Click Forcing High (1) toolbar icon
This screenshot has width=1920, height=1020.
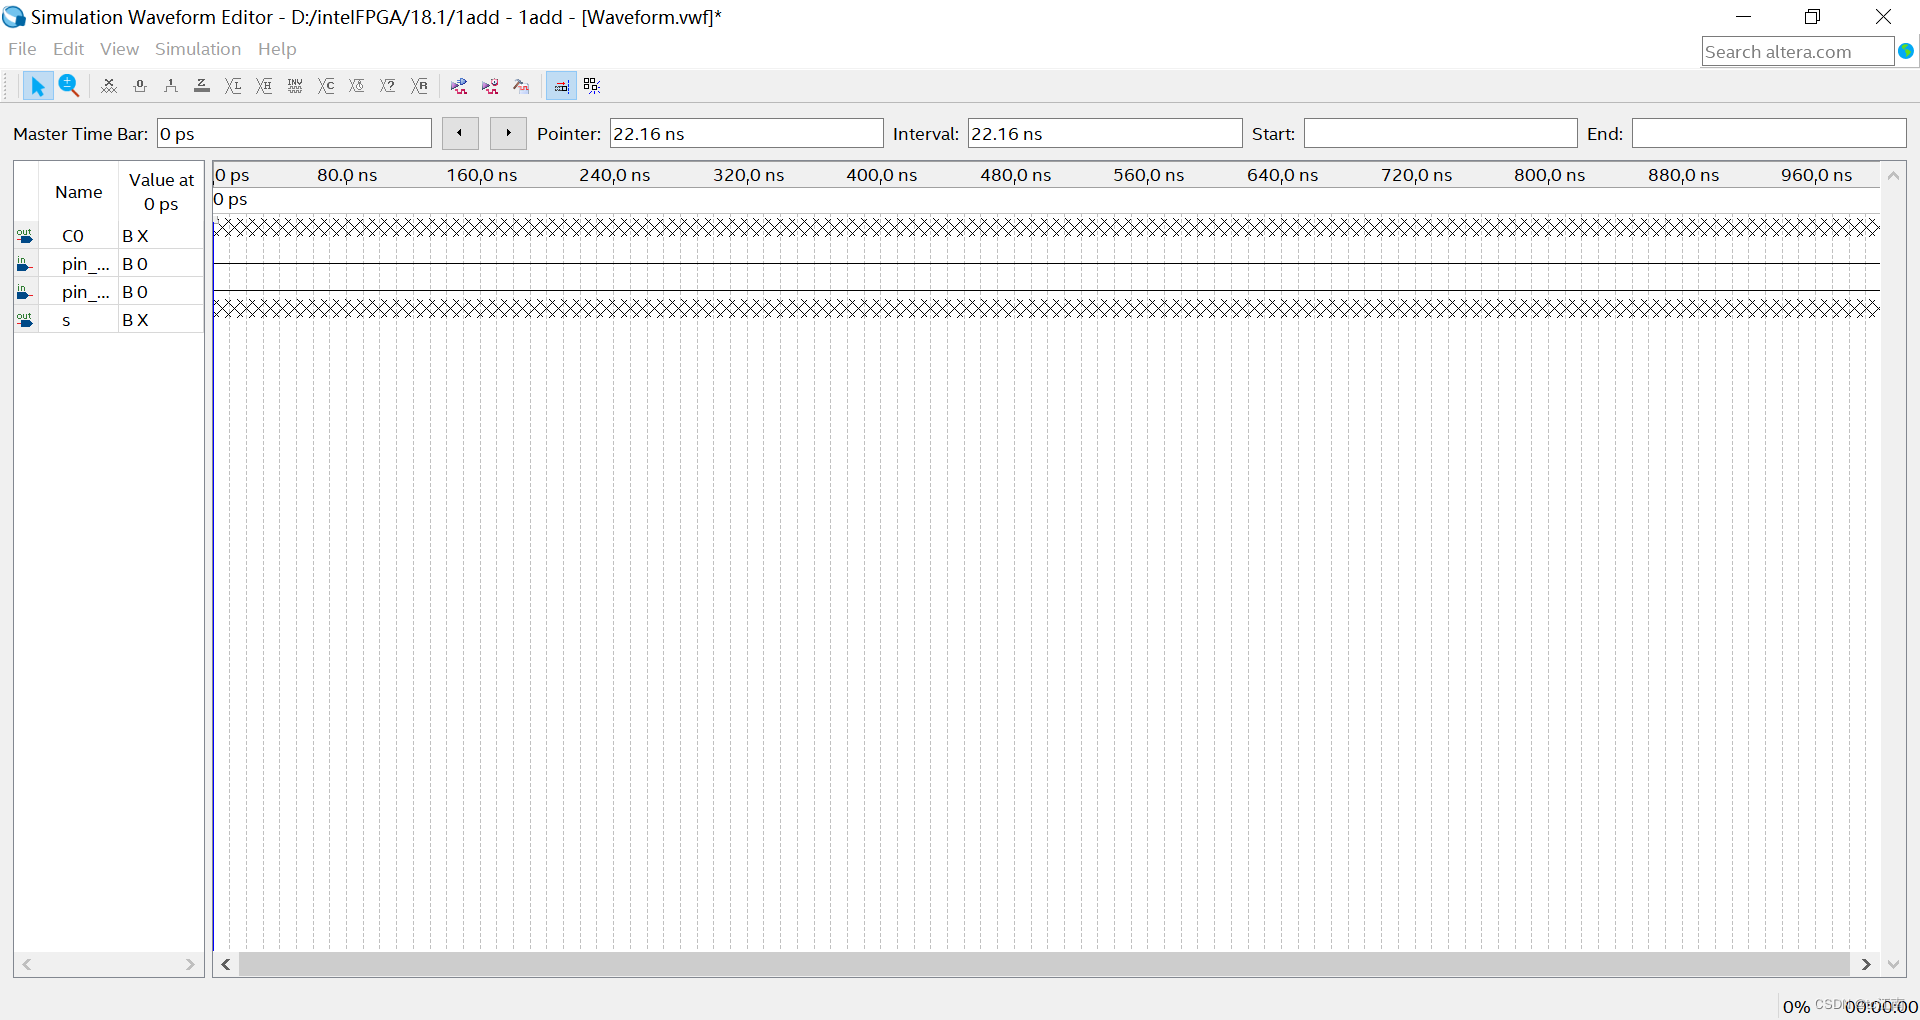[x=171, y=86]
